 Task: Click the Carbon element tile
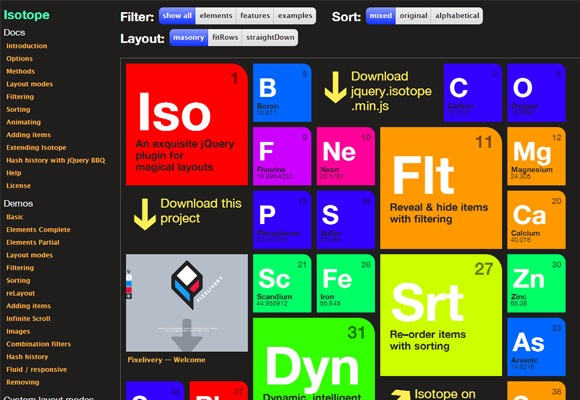(473, 93)
